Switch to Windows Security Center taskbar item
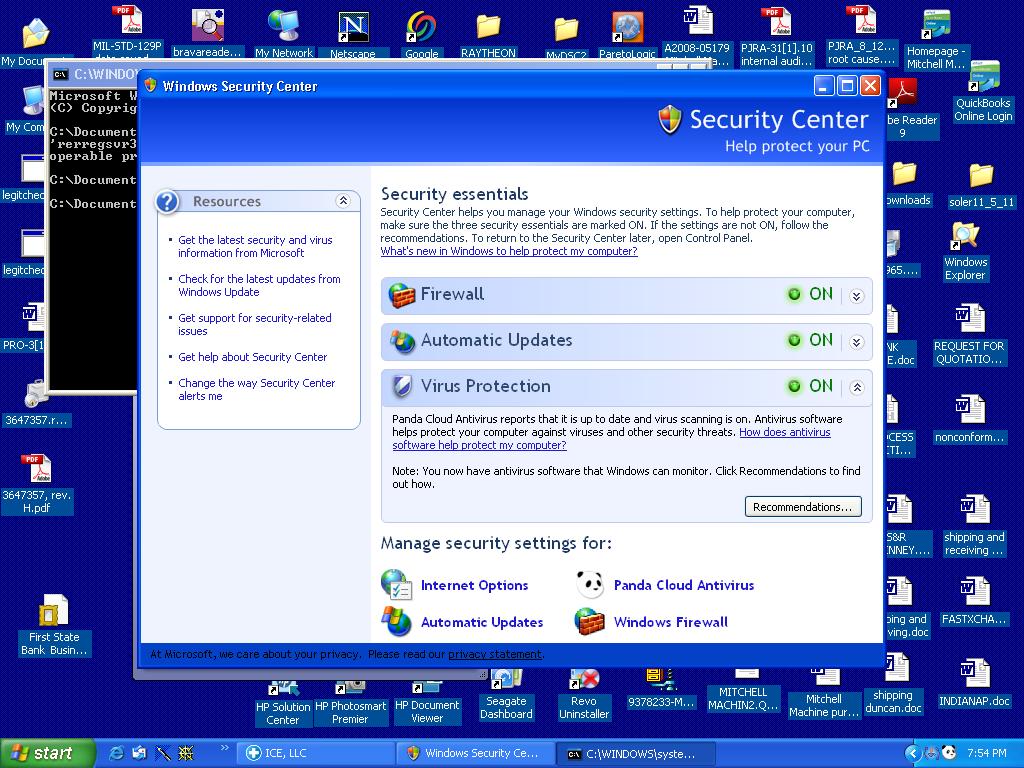1024x768 pixels. (475, 753)
